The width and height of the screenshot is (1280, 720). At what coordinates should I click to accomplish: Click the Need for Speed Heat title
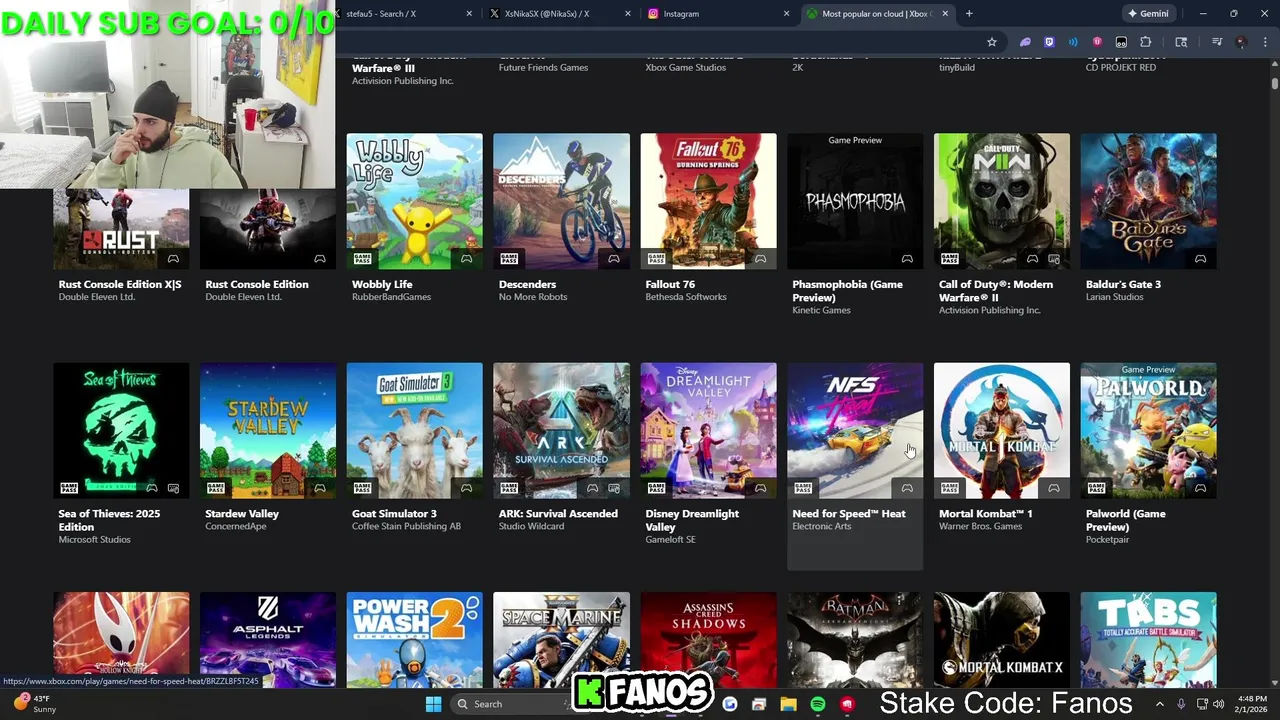pos(849,514)
